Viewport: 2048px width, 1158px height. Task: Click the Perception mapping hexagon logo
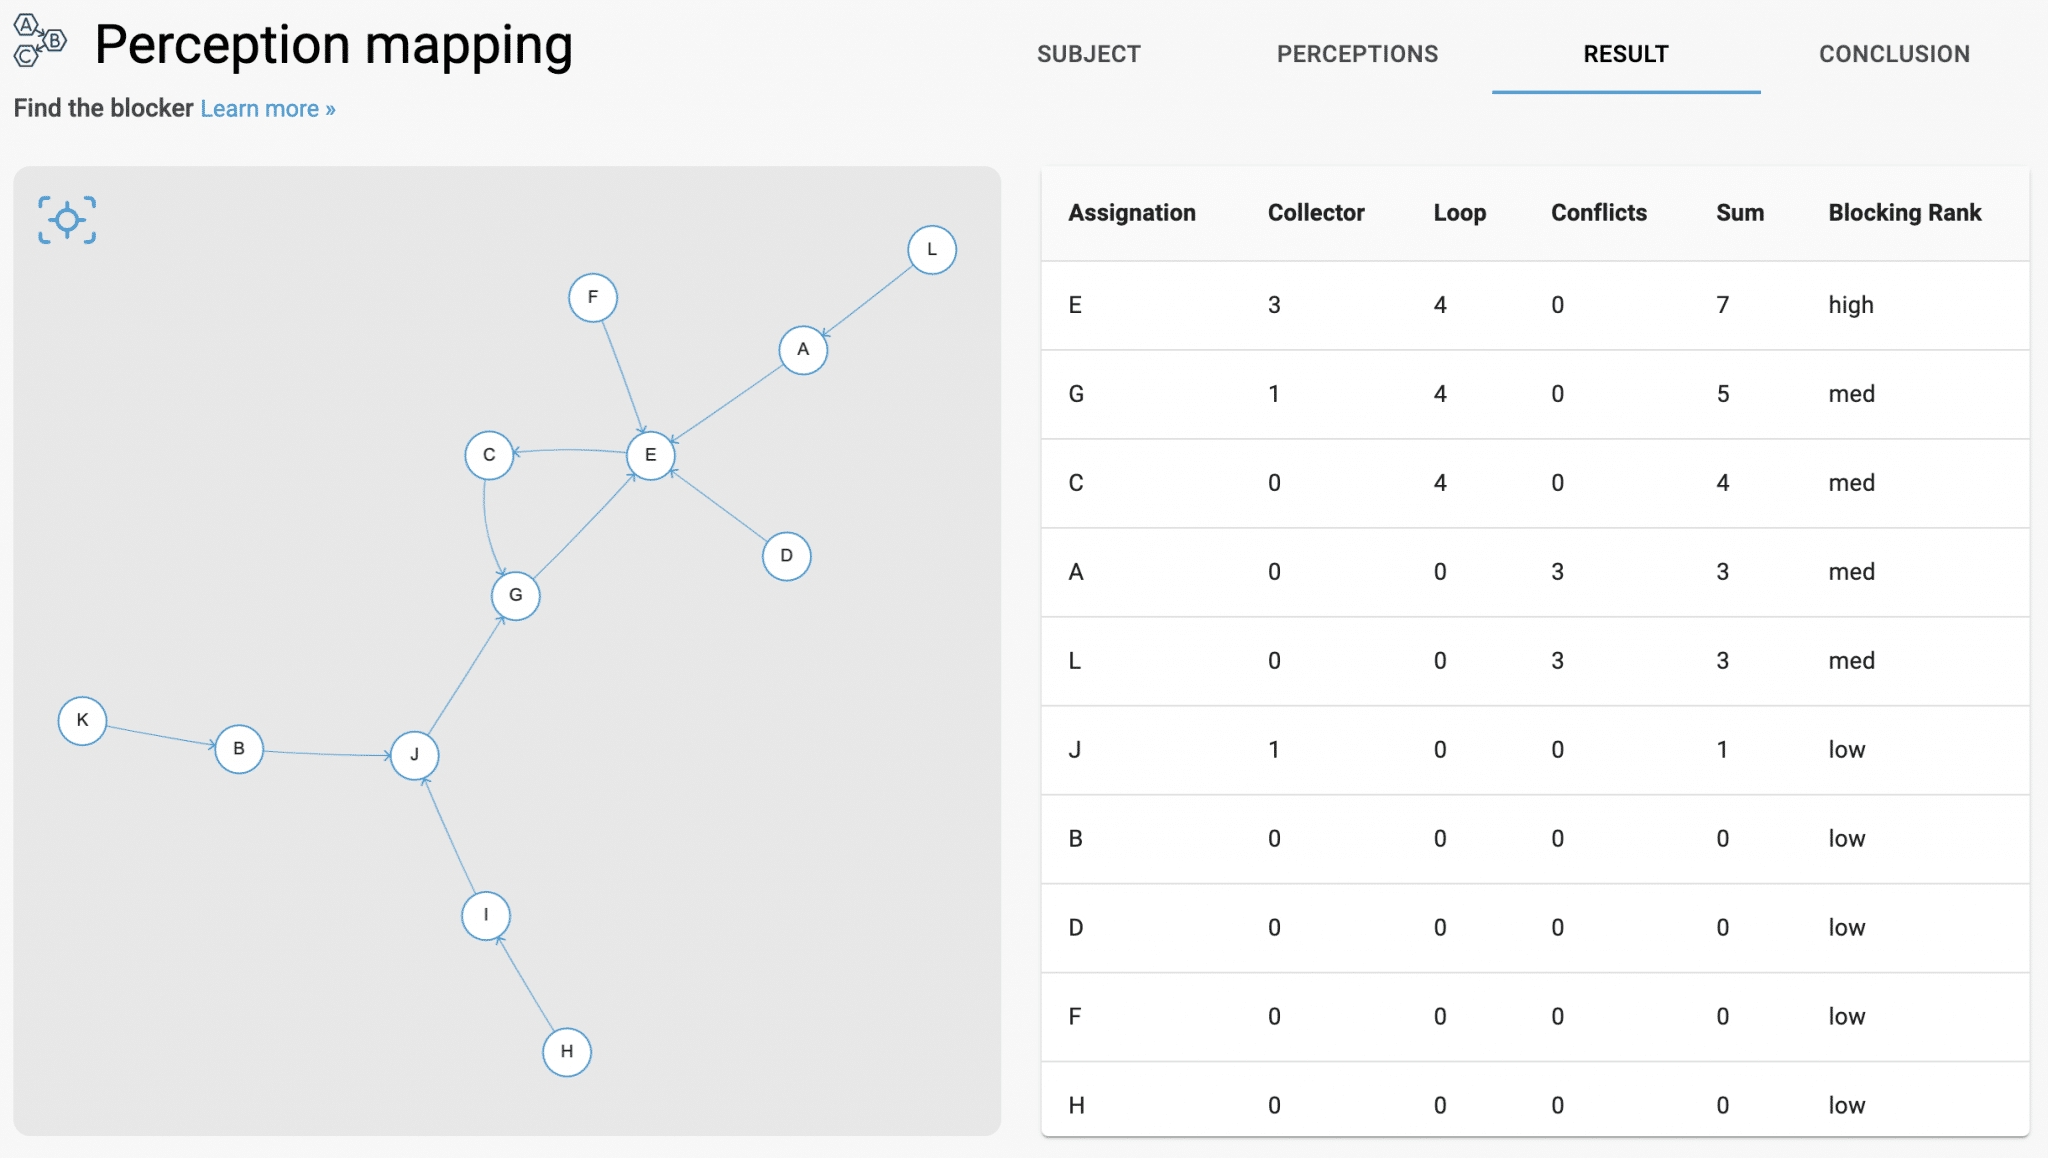39,41
